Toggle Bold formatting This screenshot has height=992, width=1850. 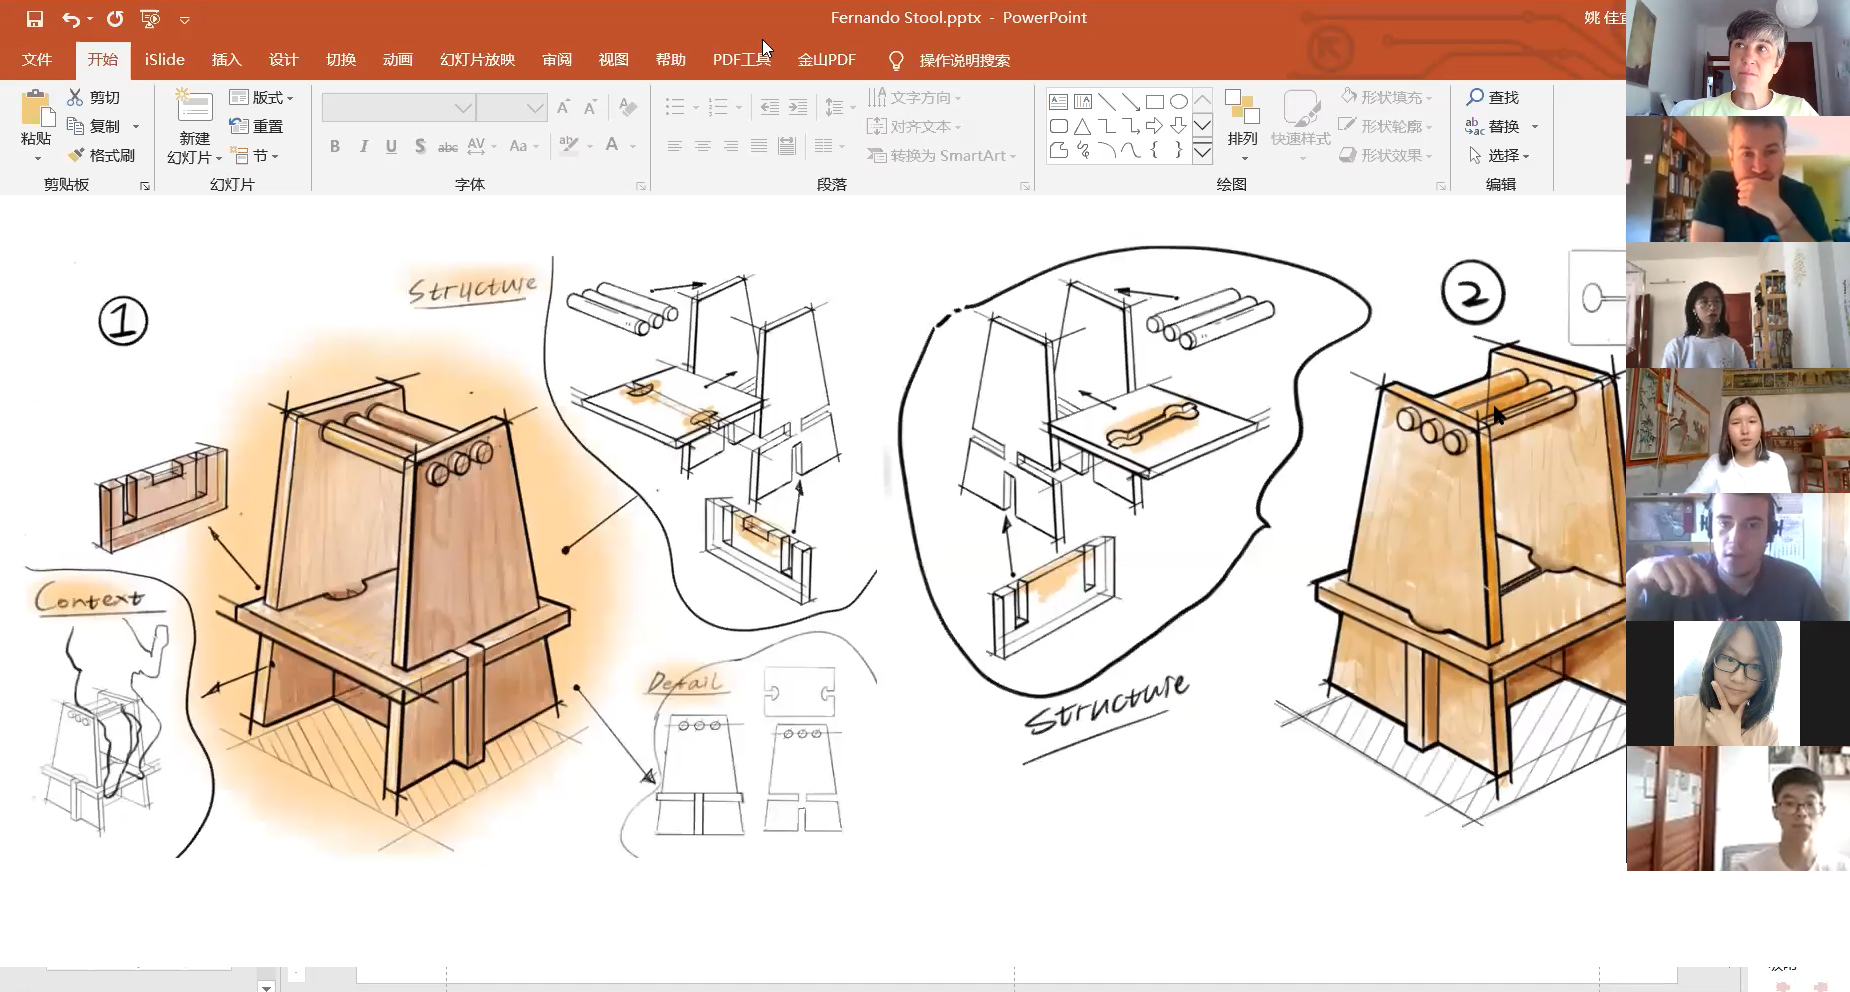click(x=335, y=146)
